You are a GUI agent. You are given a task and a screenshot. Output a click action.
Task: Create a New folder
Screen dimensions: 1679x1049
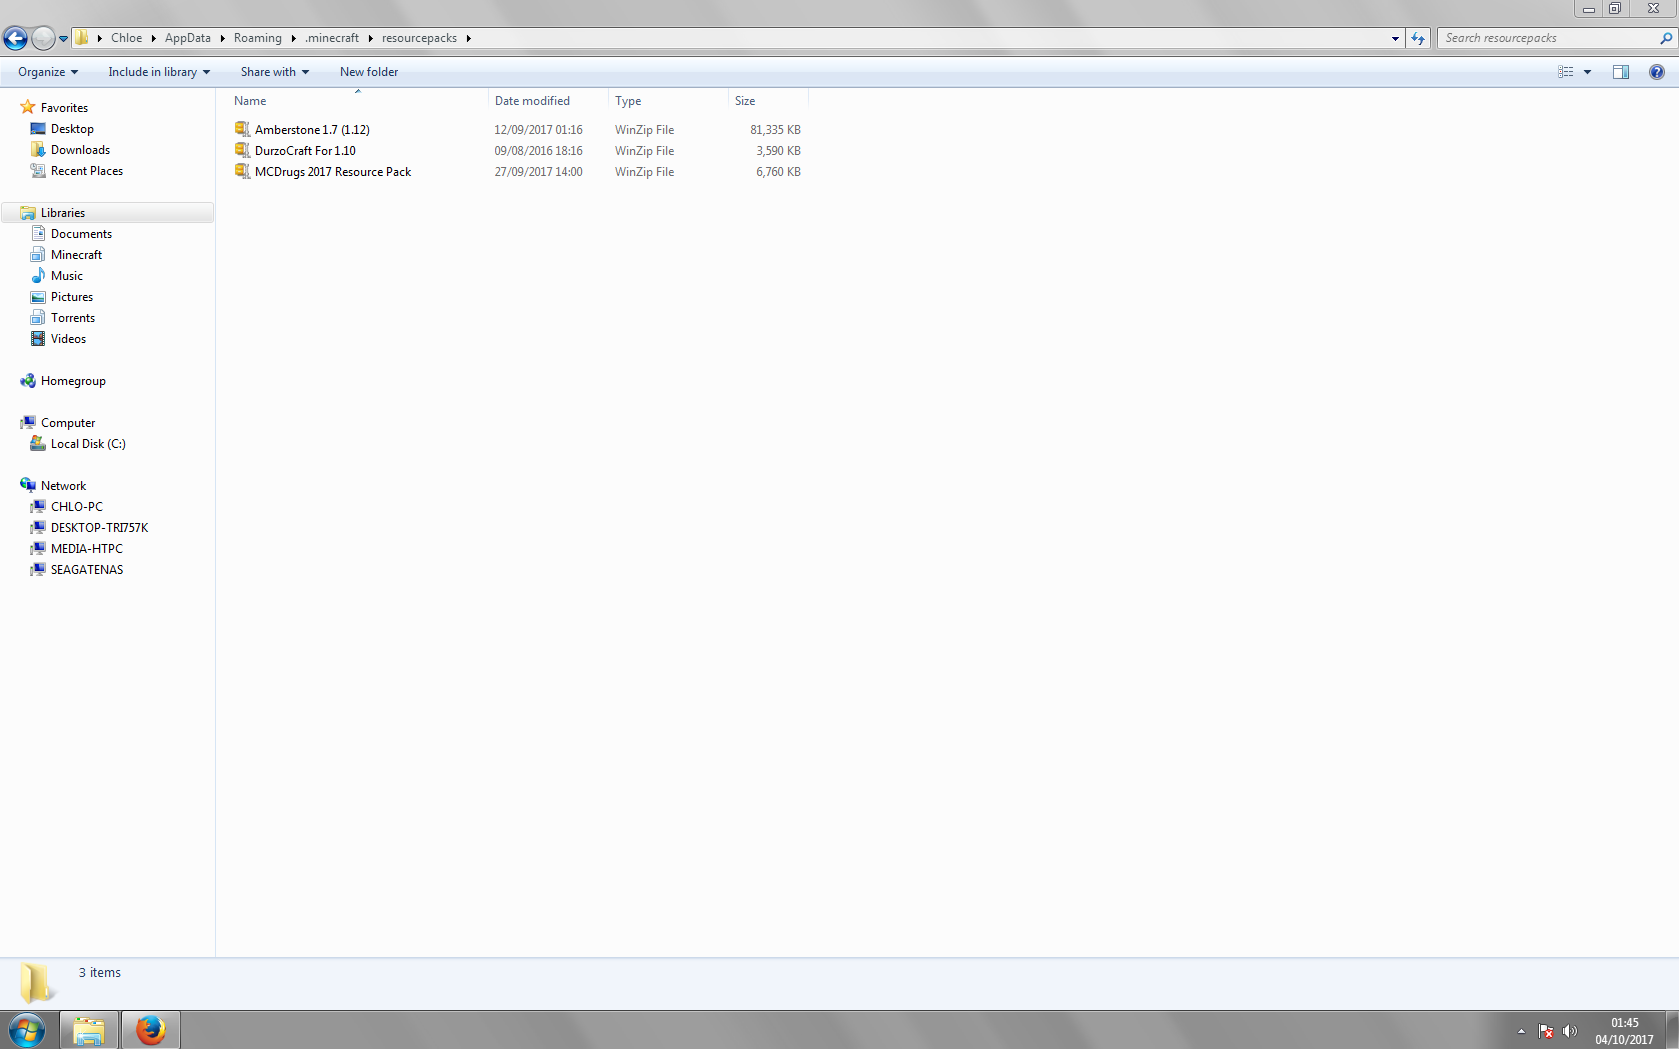point(369,72)
